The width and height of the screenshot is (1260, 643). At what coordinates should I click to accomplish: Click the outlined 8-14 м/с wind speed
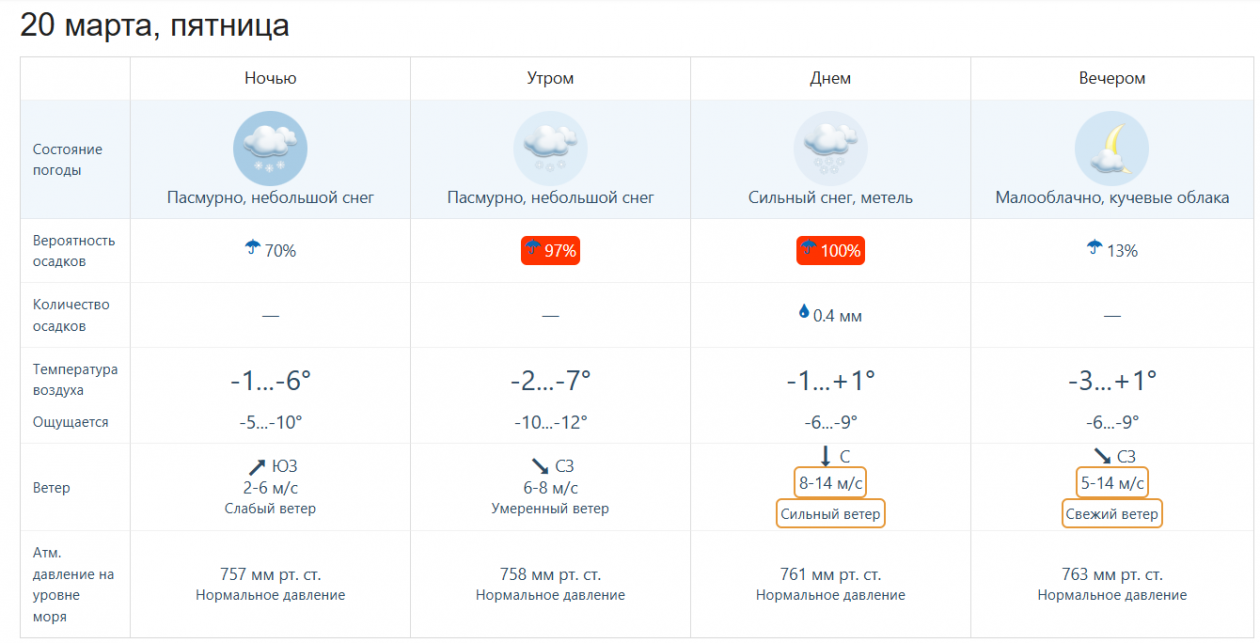[830, 484]
